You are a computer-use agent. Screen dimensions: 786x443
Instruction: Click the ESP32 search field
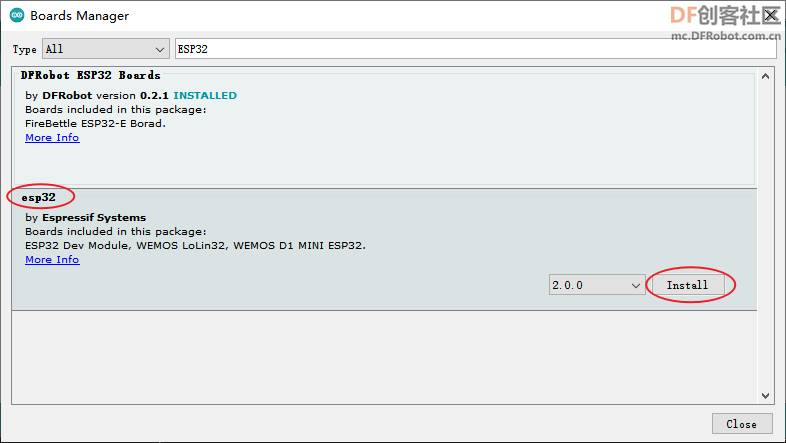[476, 49]
